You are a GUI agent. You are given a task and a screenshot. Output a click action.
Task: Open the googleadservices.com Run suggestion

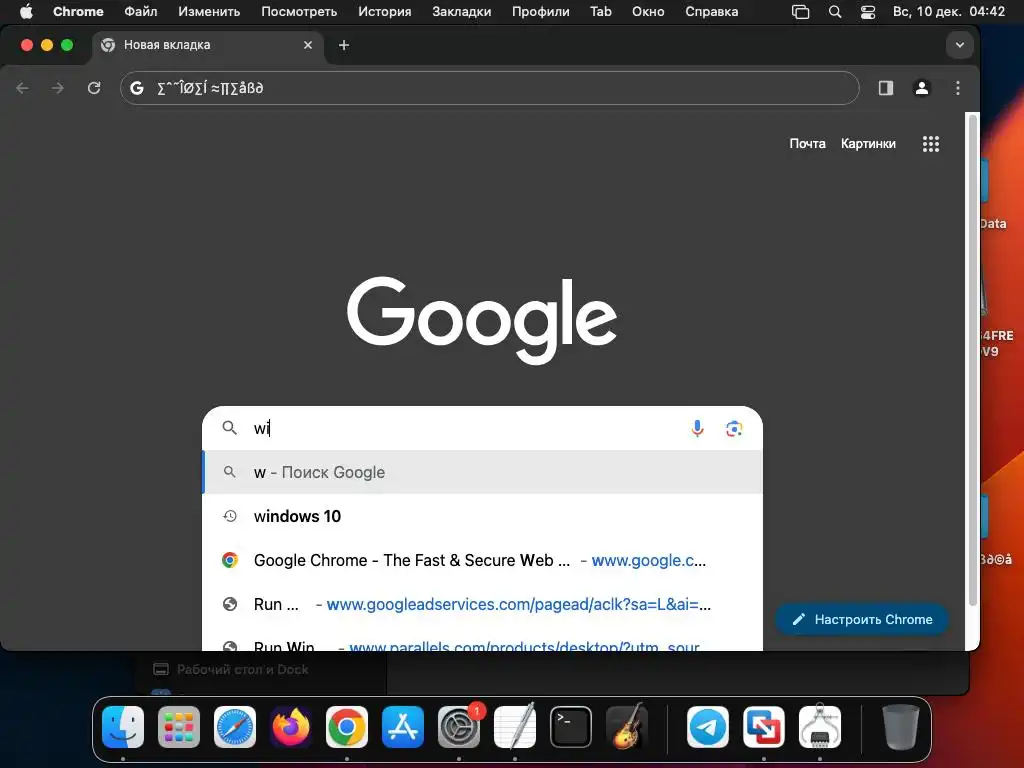coord(483,604)
